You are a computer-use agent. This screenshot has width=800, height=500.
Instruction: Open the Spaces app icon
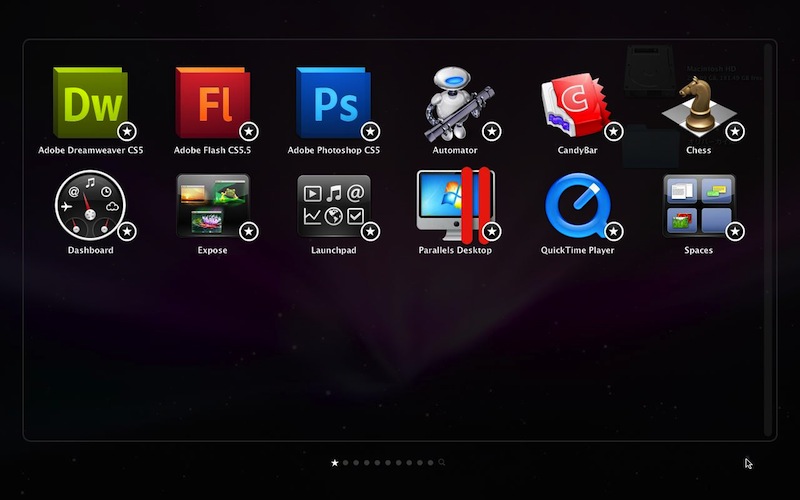click(699, 204)
